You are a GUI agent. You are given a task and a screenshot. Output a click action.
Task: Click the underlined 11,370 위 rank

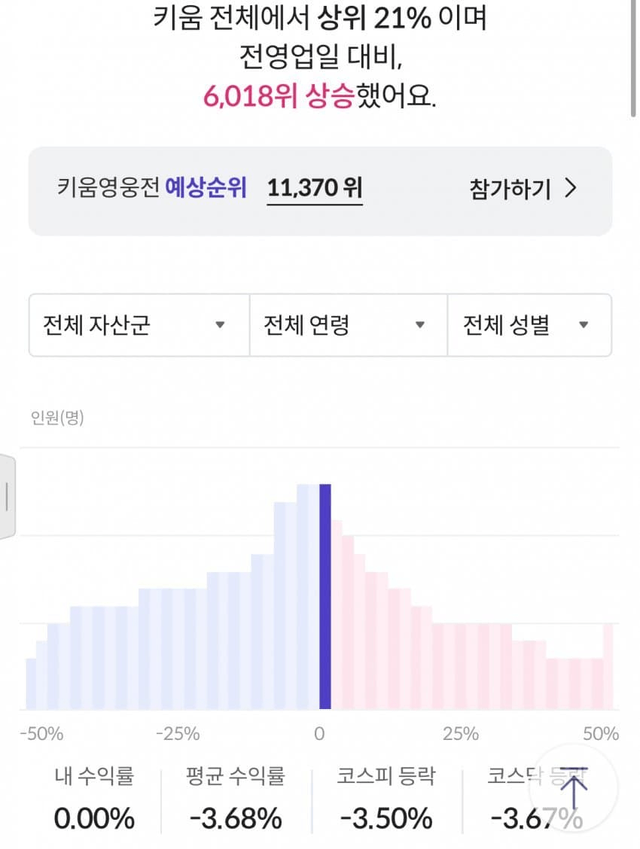click(314, 189)
